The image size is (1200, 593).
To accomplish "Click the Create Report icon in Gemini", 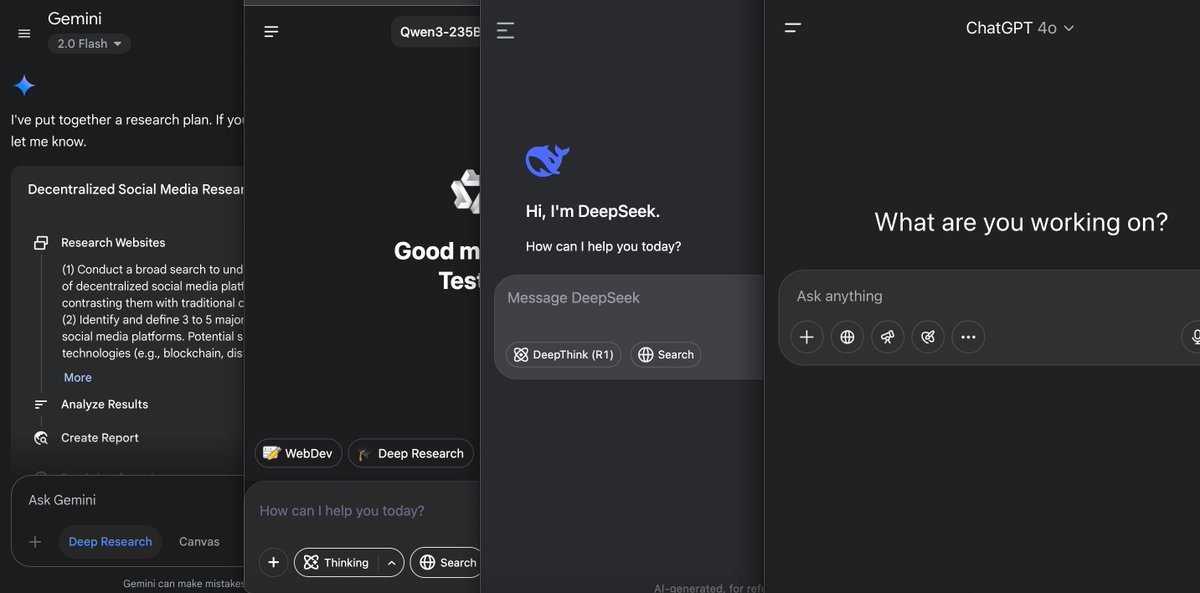I will (41, 438).
